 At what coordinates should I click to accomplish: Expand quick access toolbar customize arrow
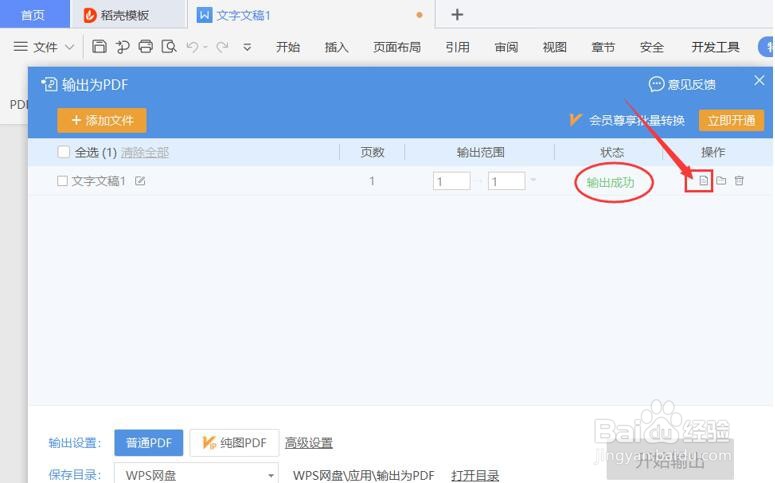(x=247, y=47)
